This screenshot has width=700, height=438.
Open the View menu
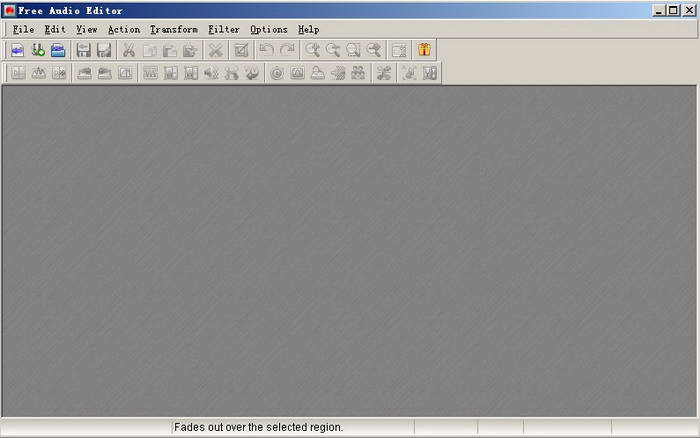pyautogui.click(x=87, y=29)
